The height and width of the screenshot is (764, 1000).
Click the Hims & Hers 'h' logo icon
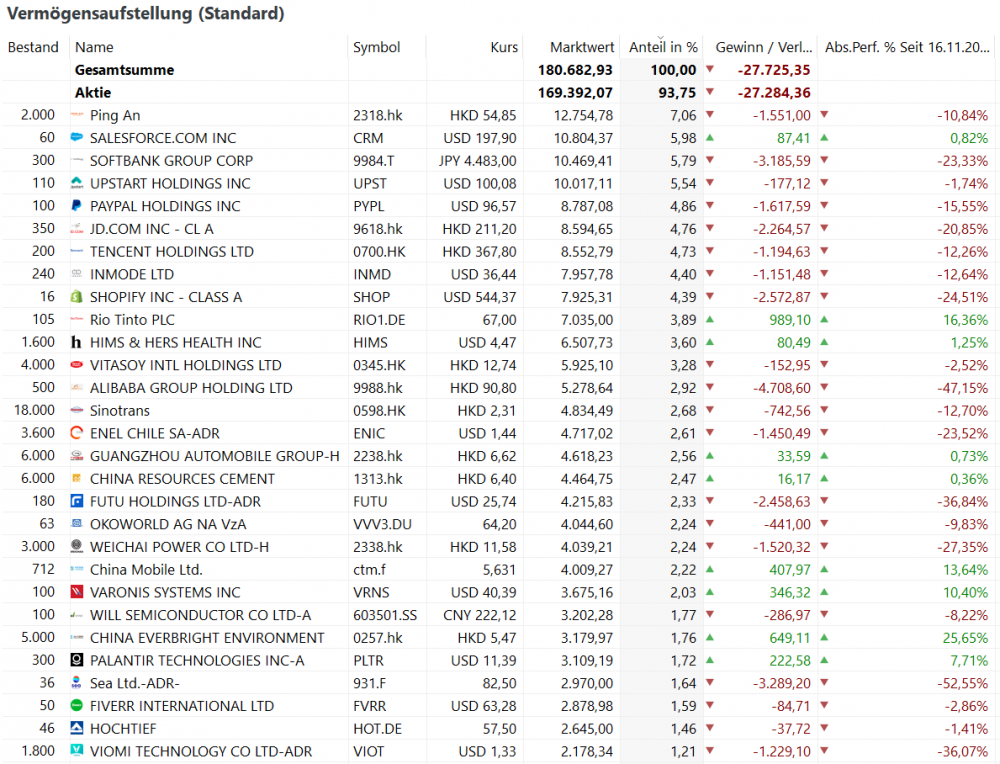click(77, 342)
